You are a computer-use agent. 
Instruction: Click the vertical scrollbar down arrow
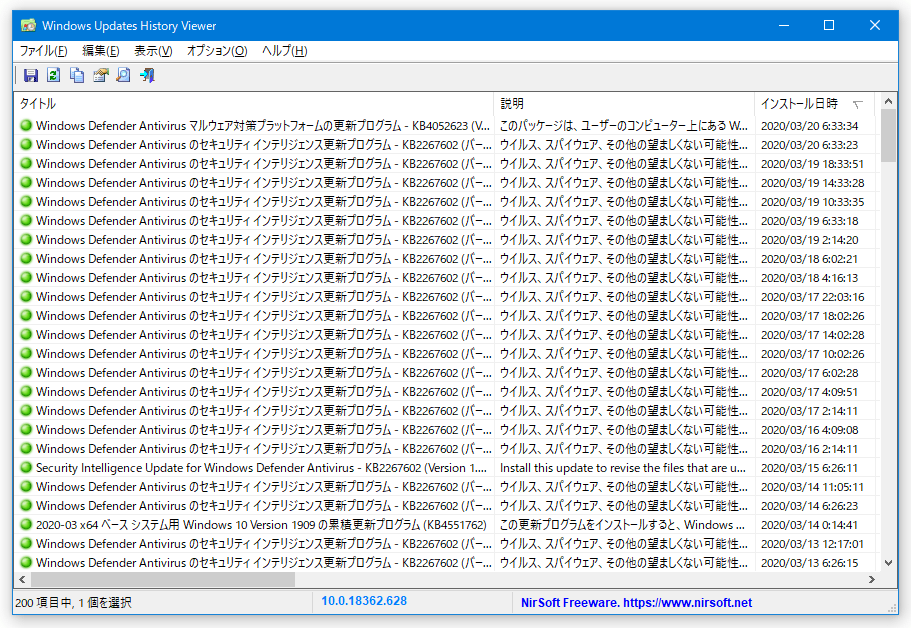[888, 562]
